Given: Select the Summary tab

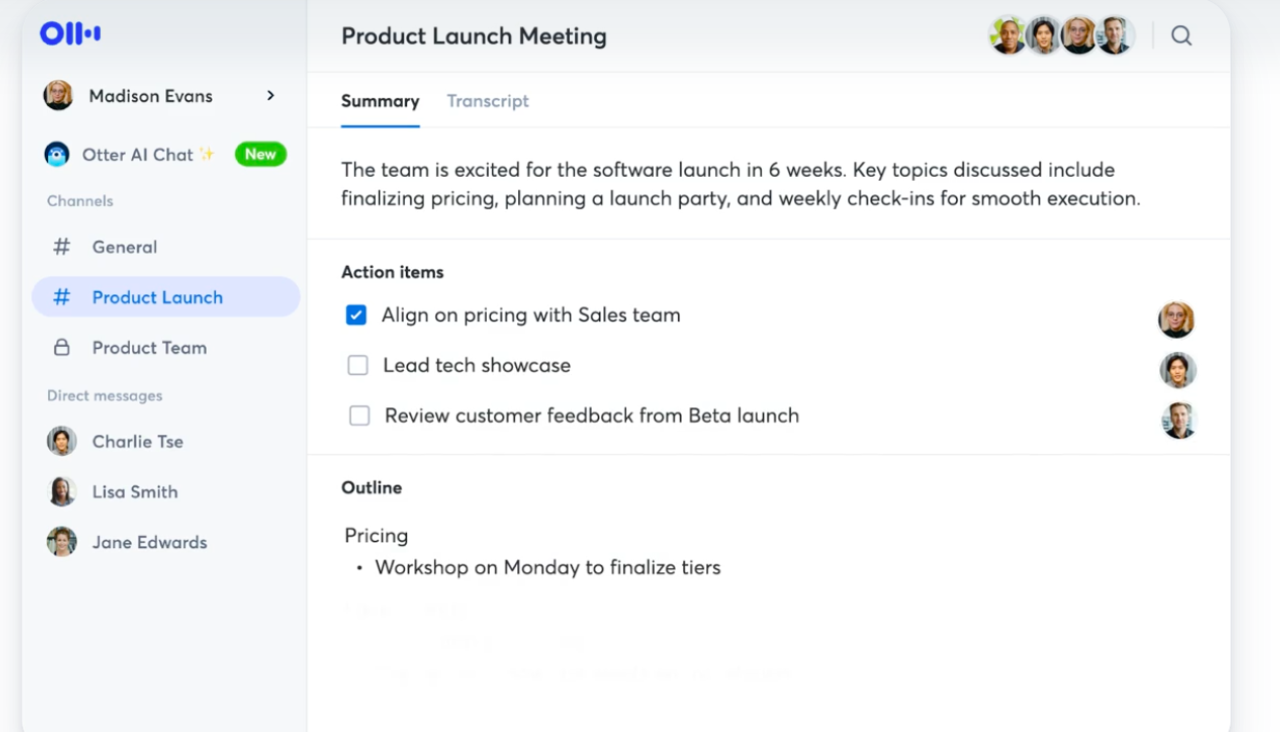Looking at the screenshot, I should (380, 101).
